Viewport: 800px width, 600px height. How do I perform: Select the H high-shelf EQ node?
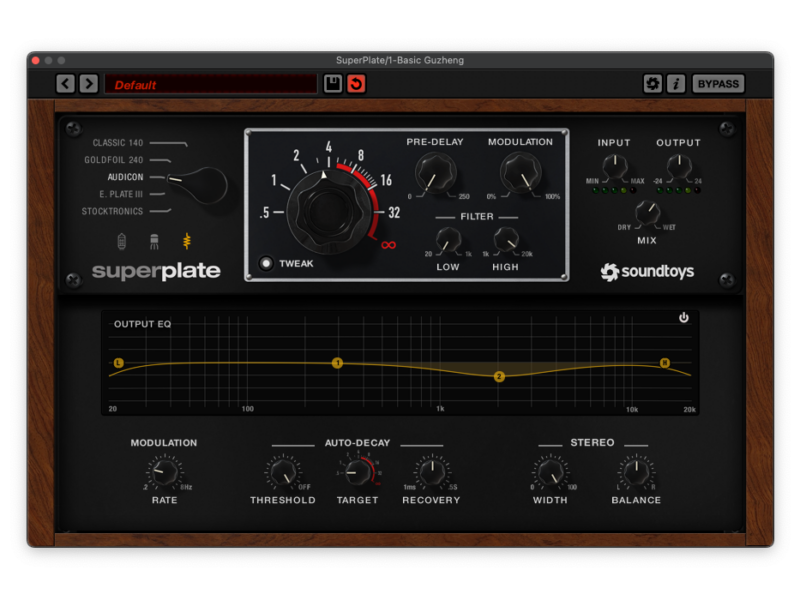tap(664, 363)
